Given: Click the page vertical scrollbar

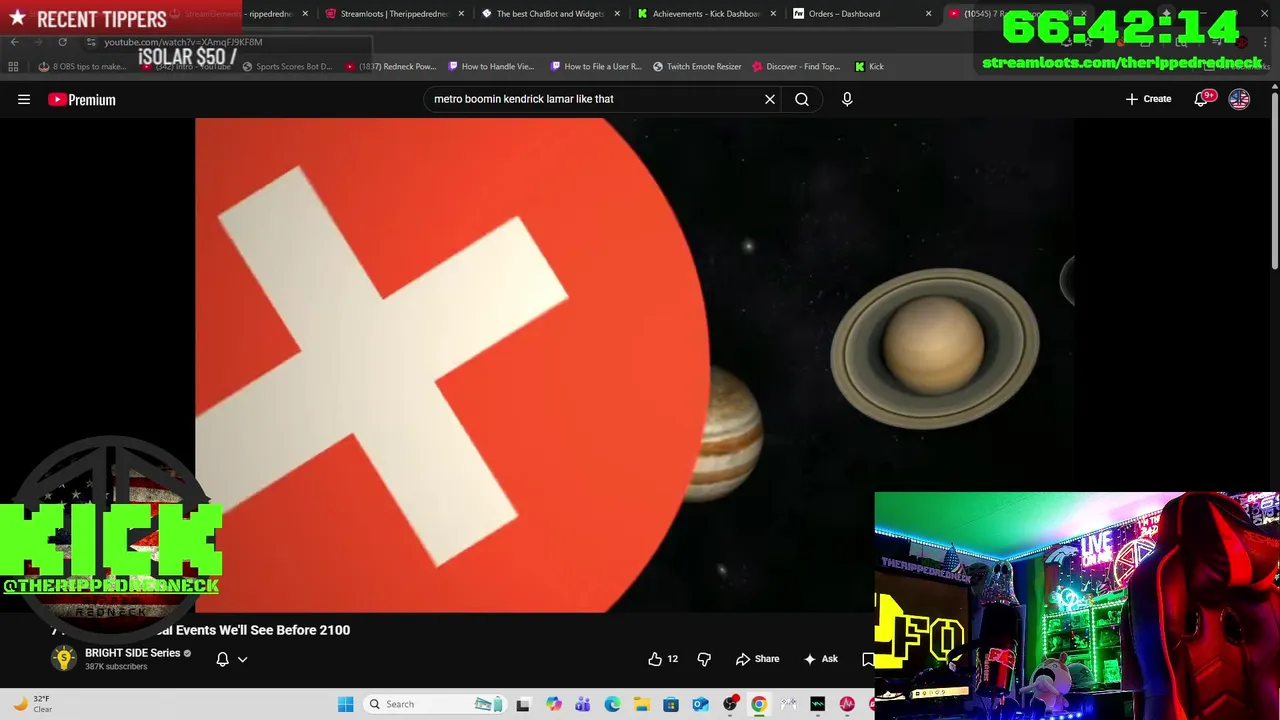Looking at the screenshot, I should pyautogui.click(x=1274, y=180).
